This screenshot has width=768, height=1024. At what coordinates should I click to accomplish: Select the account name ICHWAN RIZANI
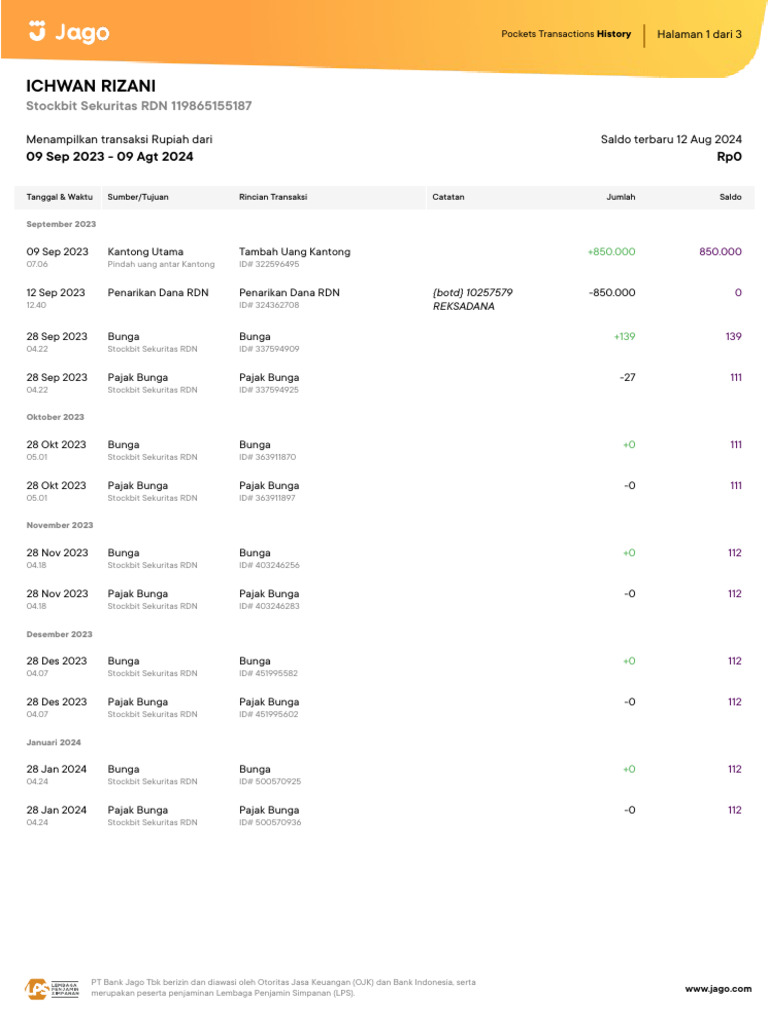91,86
